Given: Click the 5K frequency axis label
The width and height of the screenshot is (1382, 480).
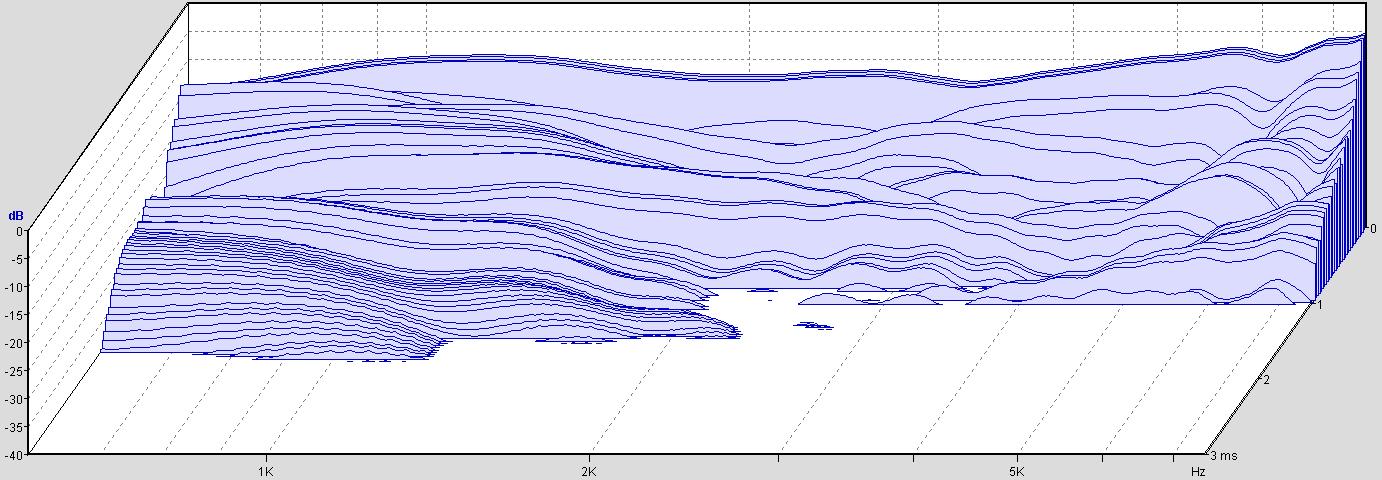Looking at the screenshot, I should [x=1017, y=470].
